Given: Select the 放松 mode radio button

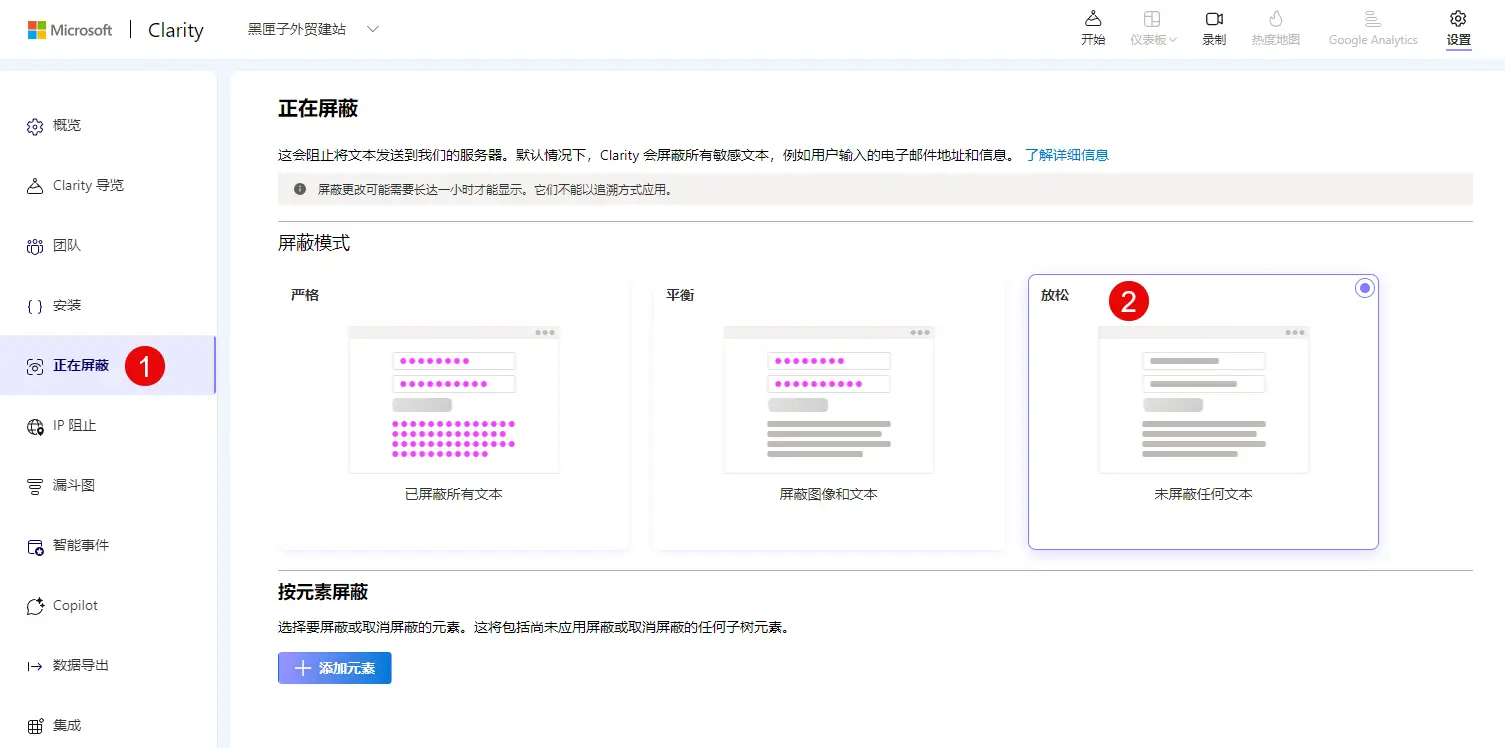Looking at the screenshot, I should point(1365,288).
